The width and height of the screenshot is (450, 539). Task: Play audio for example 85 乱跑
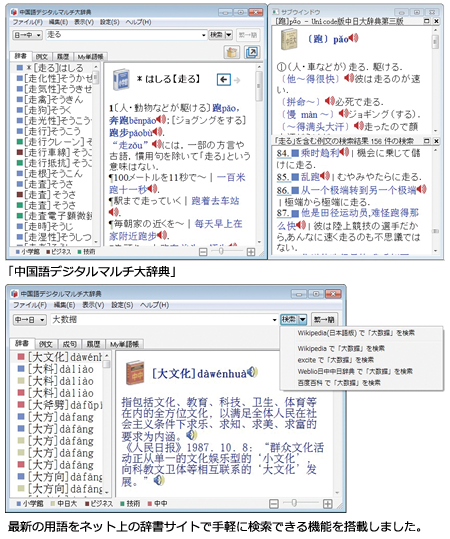pos(325,176)
